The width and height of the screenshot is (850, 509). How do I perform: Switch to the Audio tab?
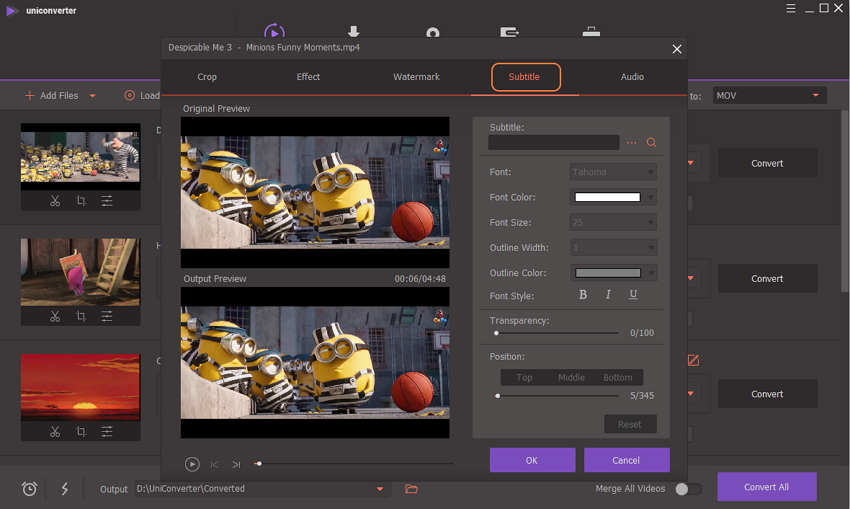(632, 77)
